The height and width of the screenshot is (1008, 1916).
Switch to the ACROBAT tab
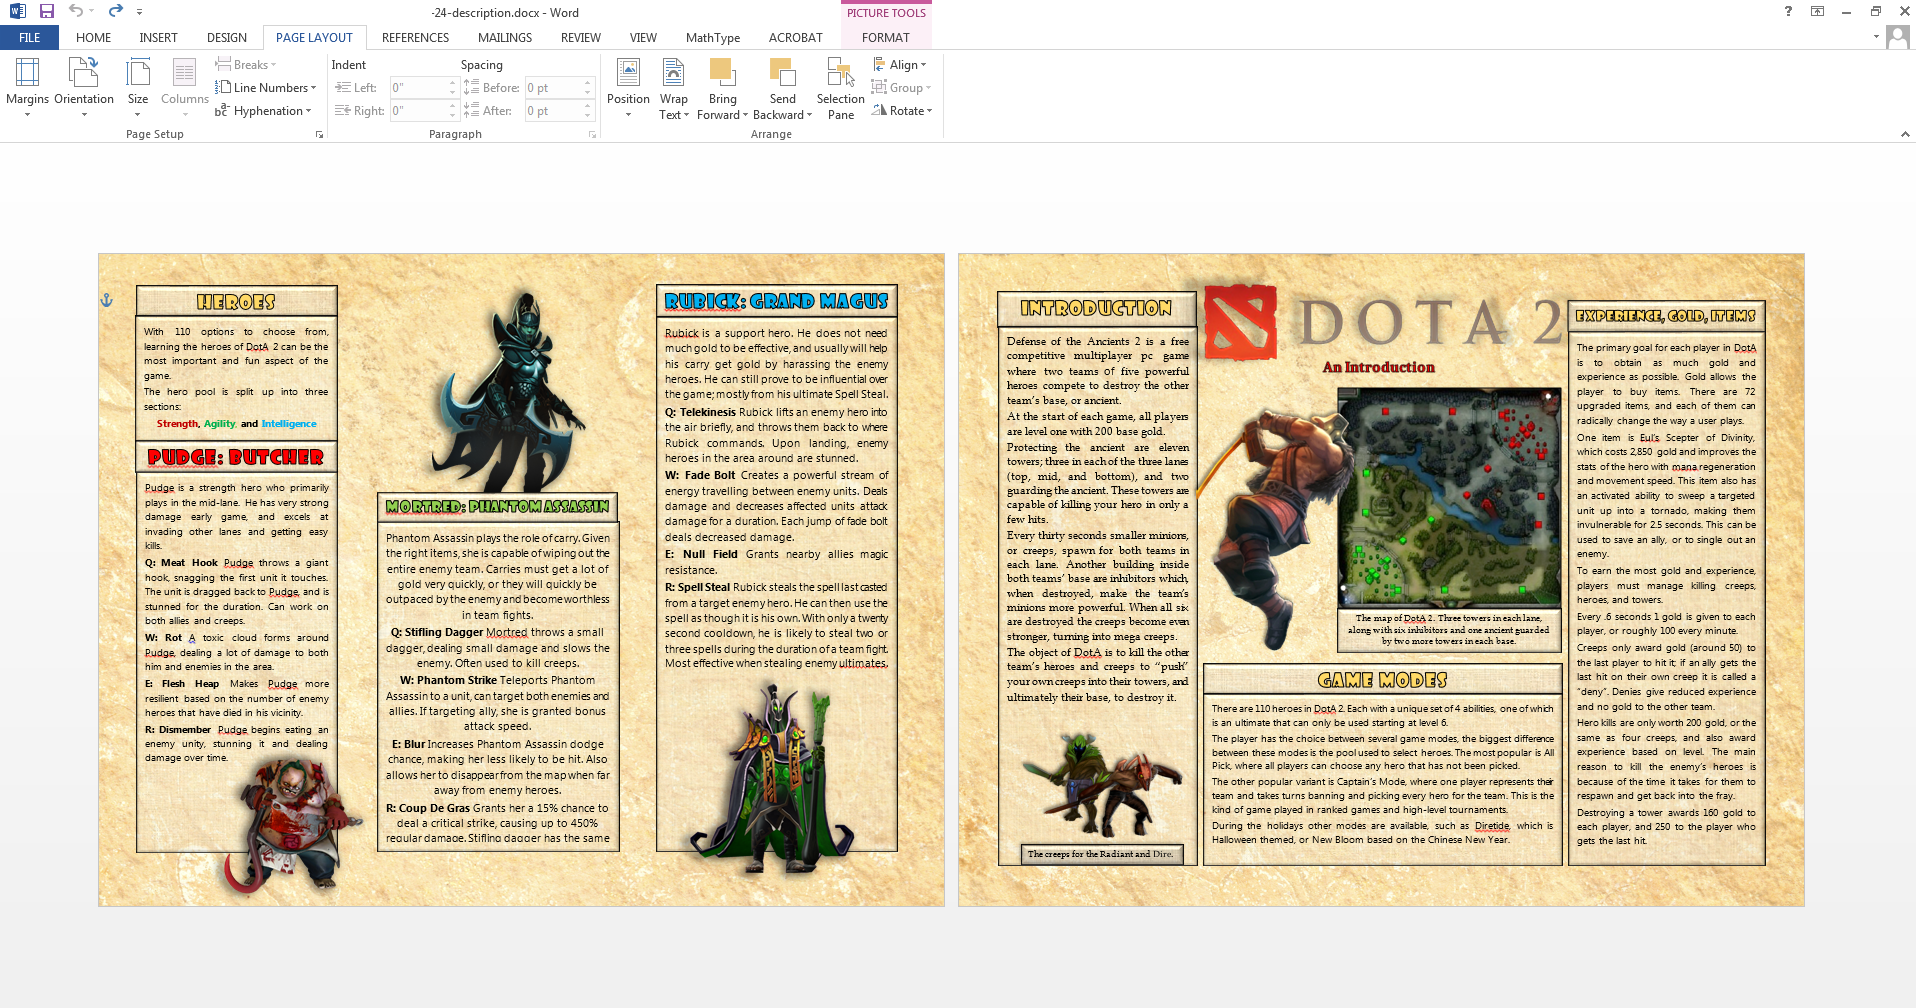click(795, 38)
